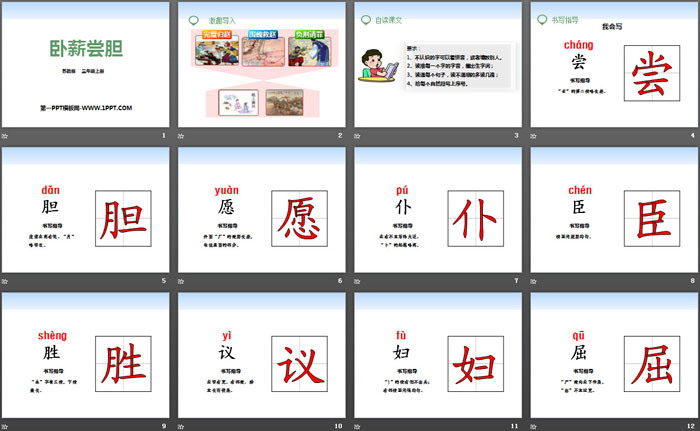Click the footer text WWW.1PPT.COM on slide 1
This screenshot has height=431, width=700.
pos(107,108)
